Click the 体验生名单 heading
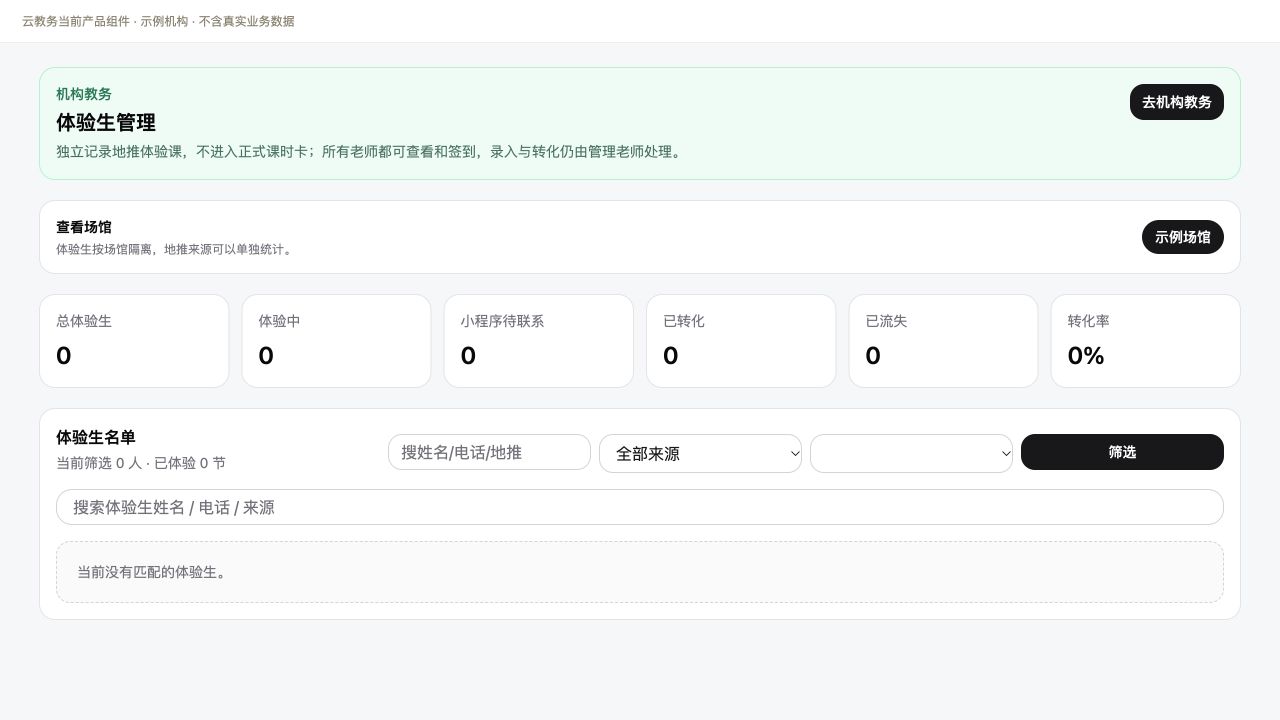The width and height of the screenshot is (1280, 720). pos(96,437)
